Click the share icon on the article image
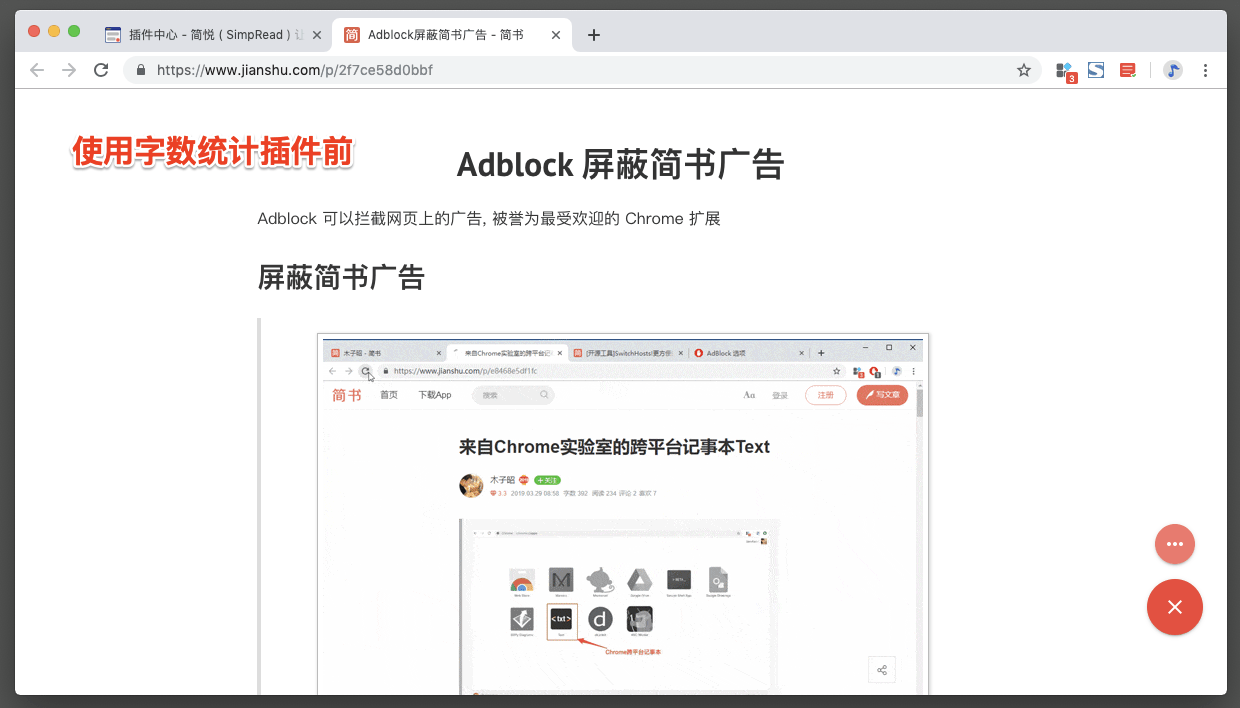 coord(882,670)
